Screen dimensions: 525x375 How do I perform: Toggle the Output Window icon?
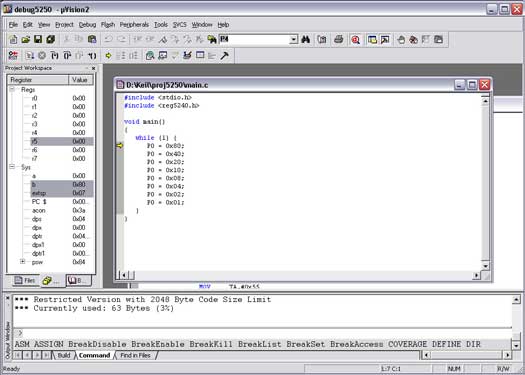385,40
